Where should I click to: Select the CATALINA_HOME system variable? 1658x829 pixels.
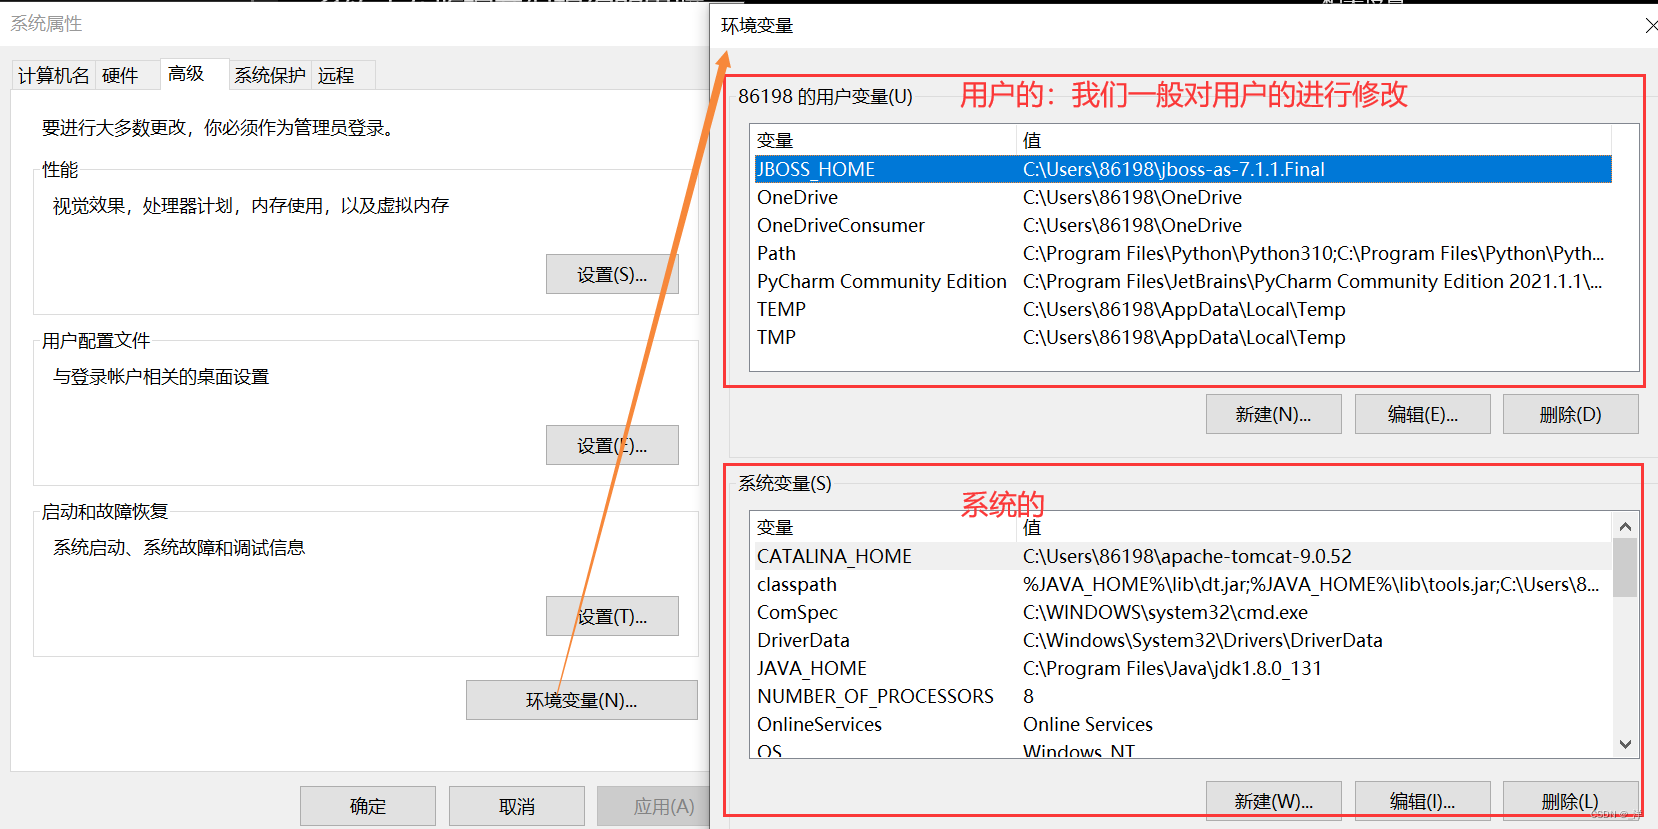[x=1183, y=556]
